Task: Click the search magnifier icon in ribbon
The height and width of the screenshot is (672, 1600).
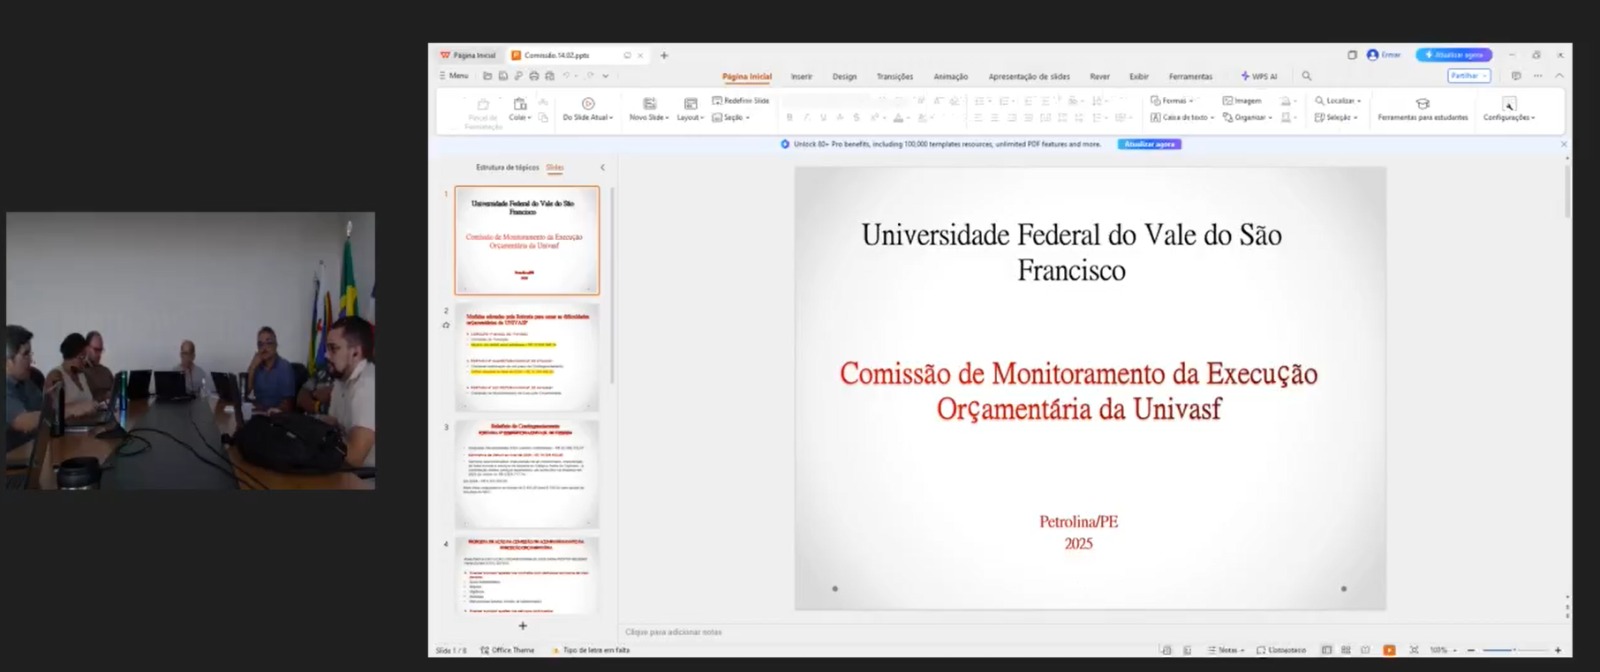Action: click(1306, 76)
